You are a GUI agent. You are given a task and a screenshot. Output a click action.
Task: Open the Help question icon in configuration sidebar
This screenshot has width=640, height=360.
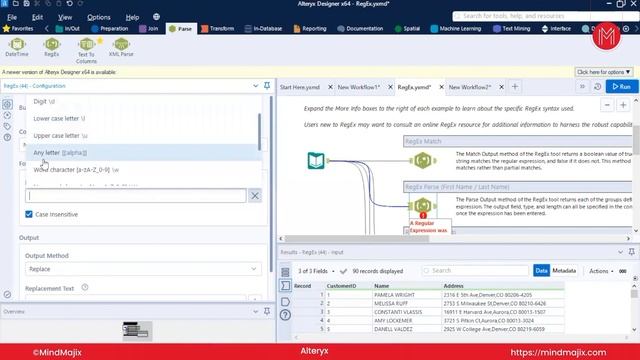pyautogui.click(x=7, y=138)
